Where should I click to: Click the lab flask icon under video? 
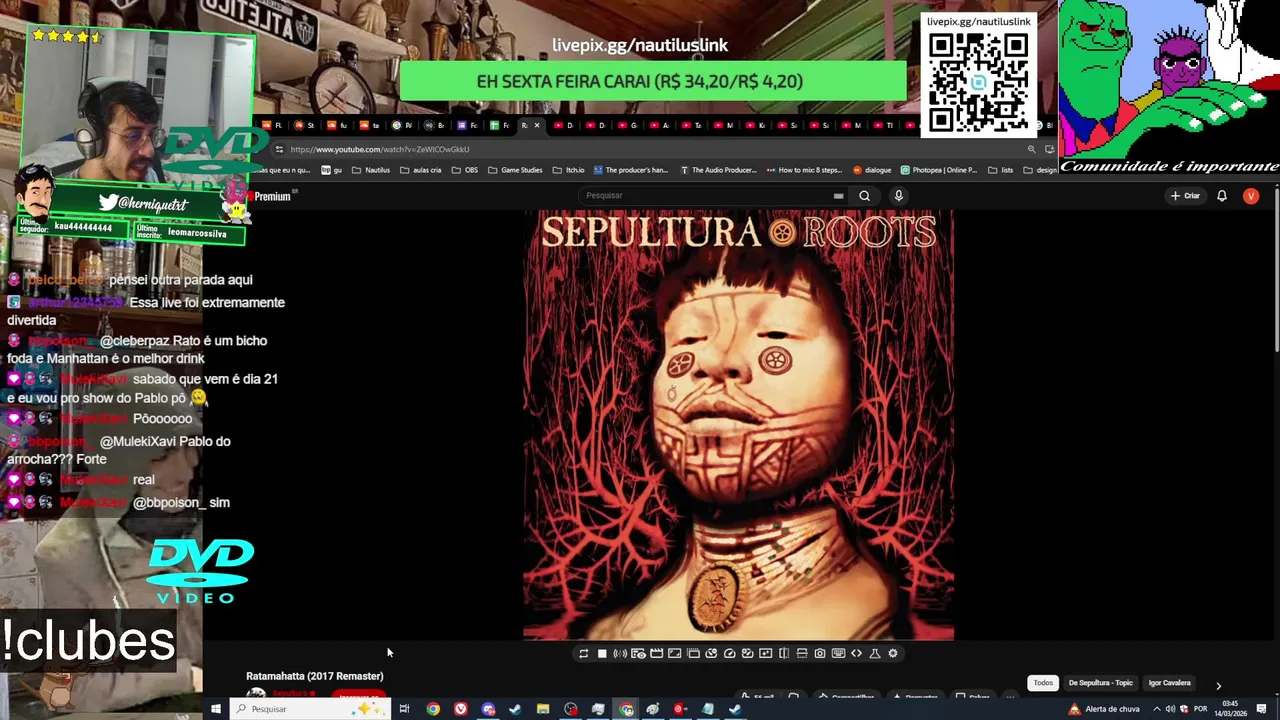pos(875,653)
